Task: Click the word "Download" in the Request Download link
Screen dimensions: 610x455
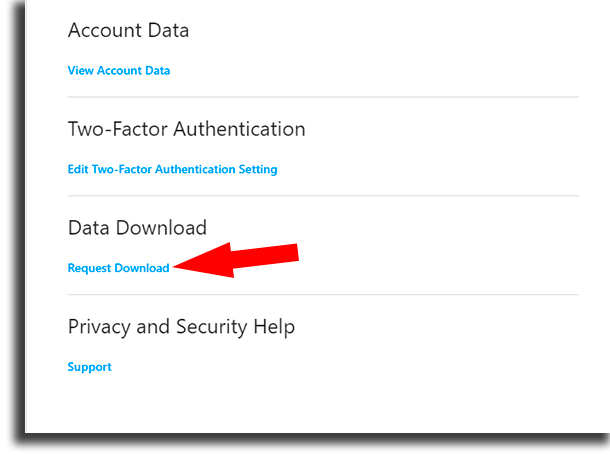Action: 142,268
